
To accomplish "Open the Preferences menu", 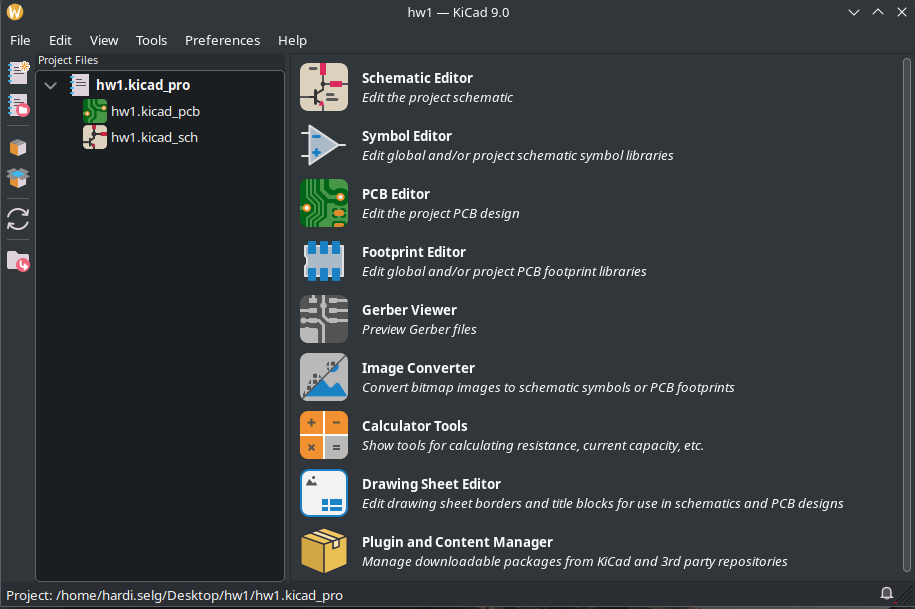I will (x=222, y=40).
